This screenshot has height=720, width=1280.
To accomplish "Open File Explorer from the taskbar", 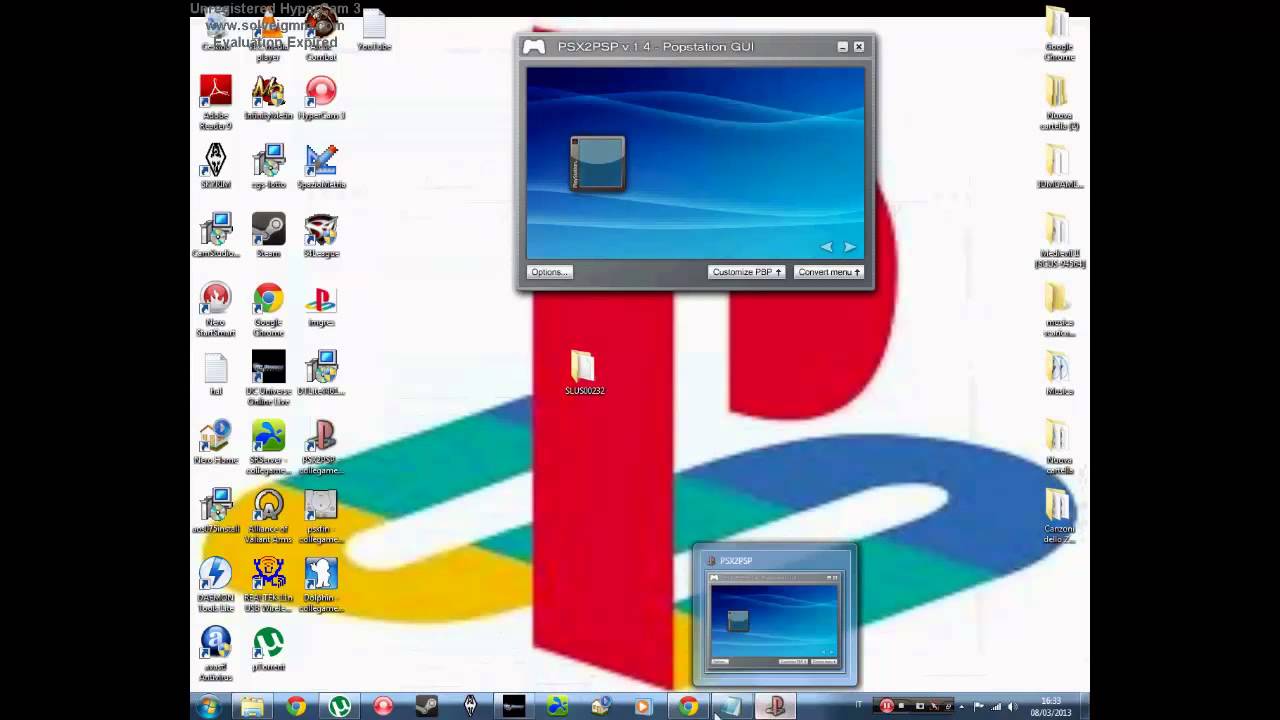I will point(252,707).
